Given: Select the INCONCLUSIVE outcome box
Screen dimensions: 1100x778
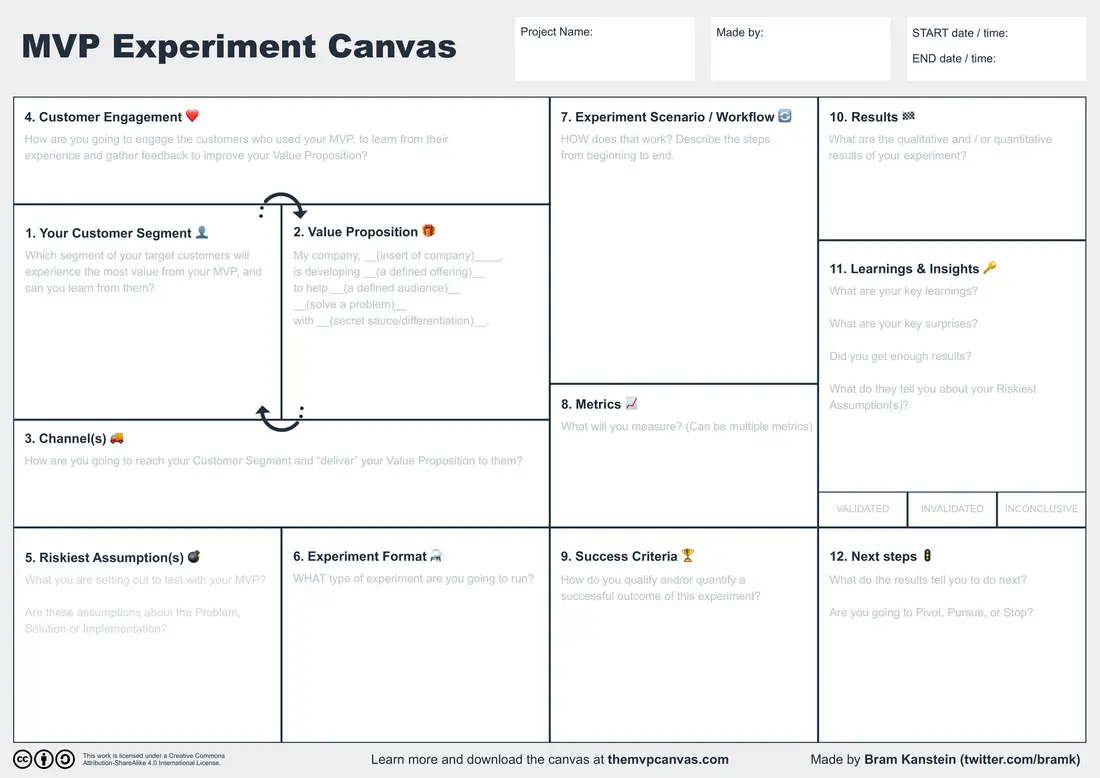Looking at the screenshot, I should pos(1041,509).
